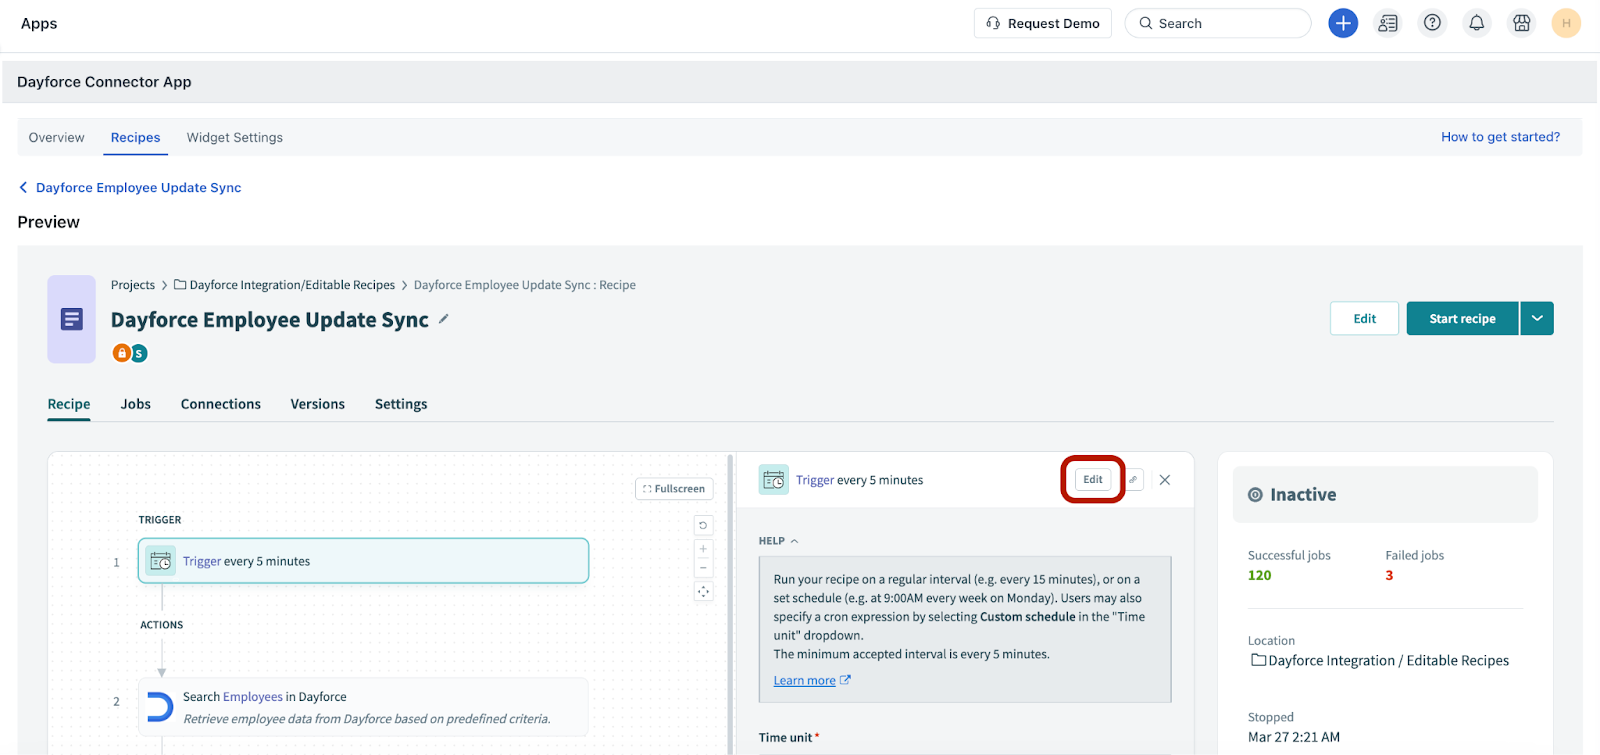
Task: Click the Employees link in step 2
Action: click(253, 697)
